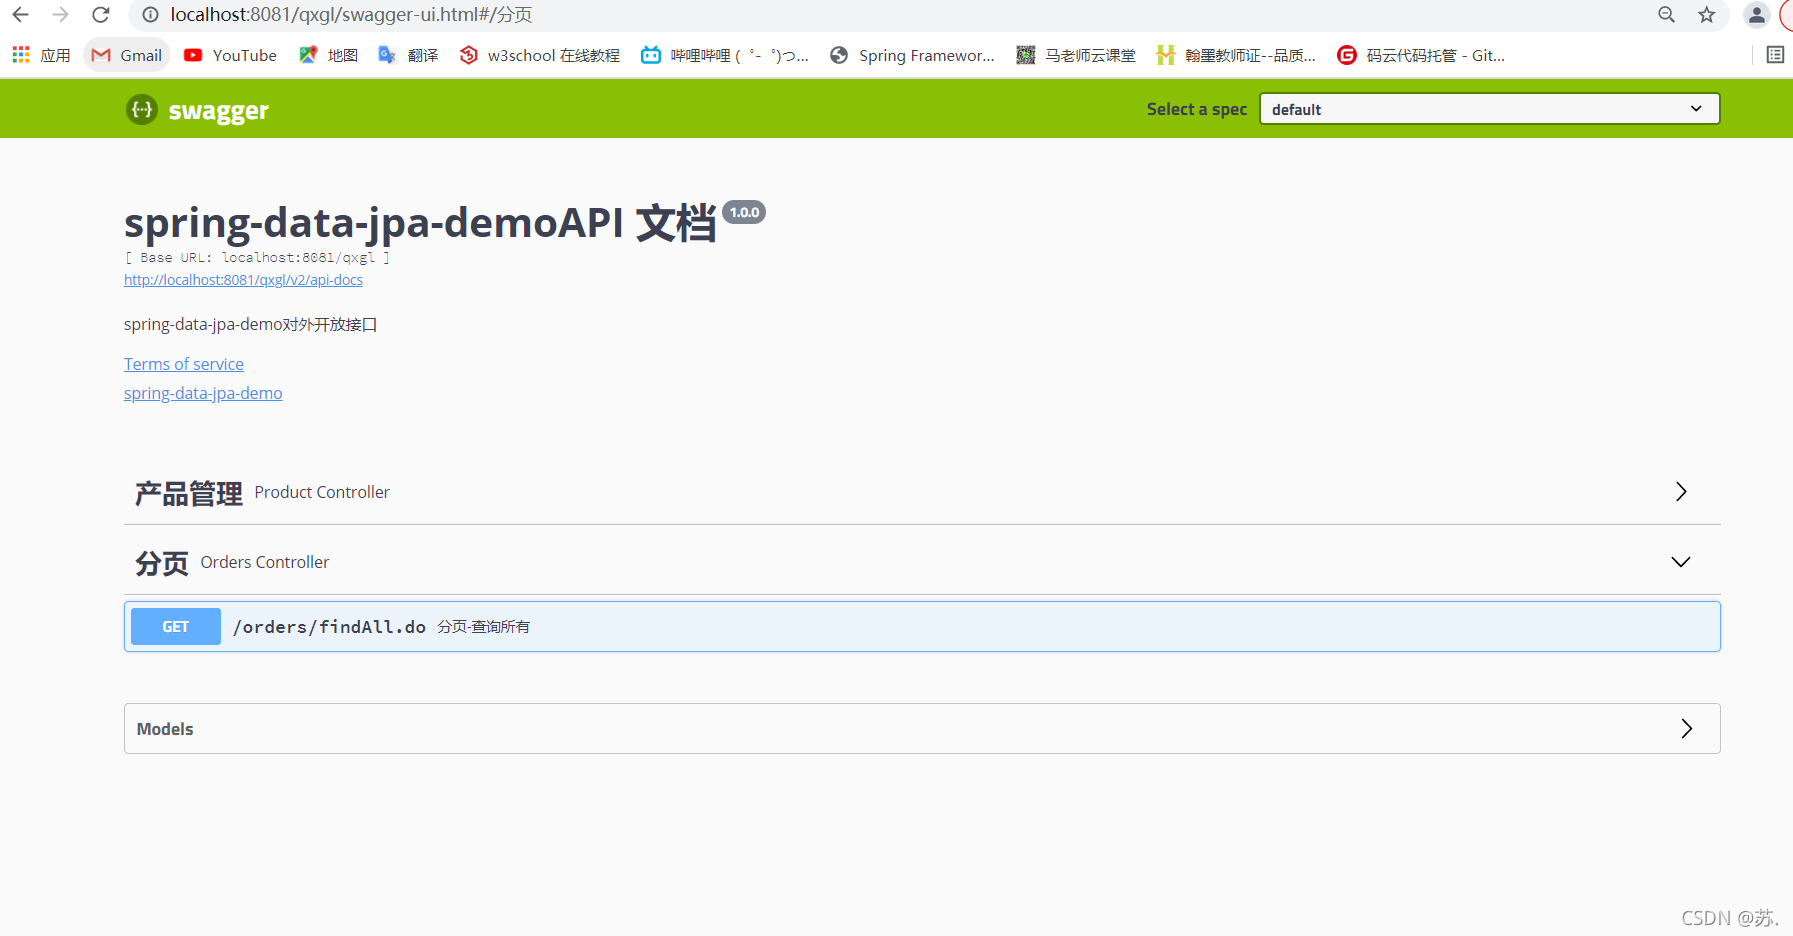The height and width of the screenshot is (936, 1793).
Task: Click the /orders/findAll.do path text
Action: click(329, 627)
